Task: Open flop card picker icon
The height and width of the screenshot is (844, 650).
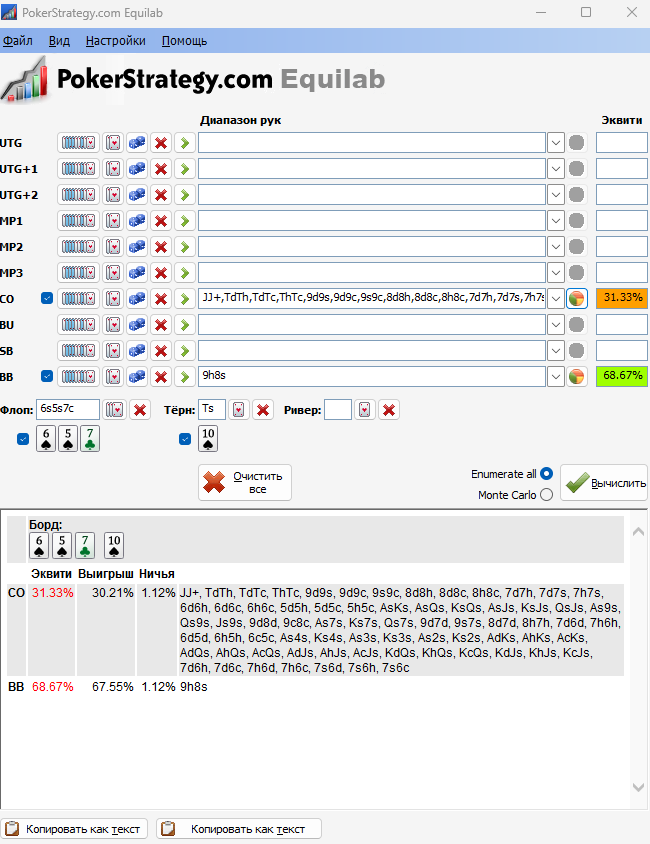Action: (115, 410)
